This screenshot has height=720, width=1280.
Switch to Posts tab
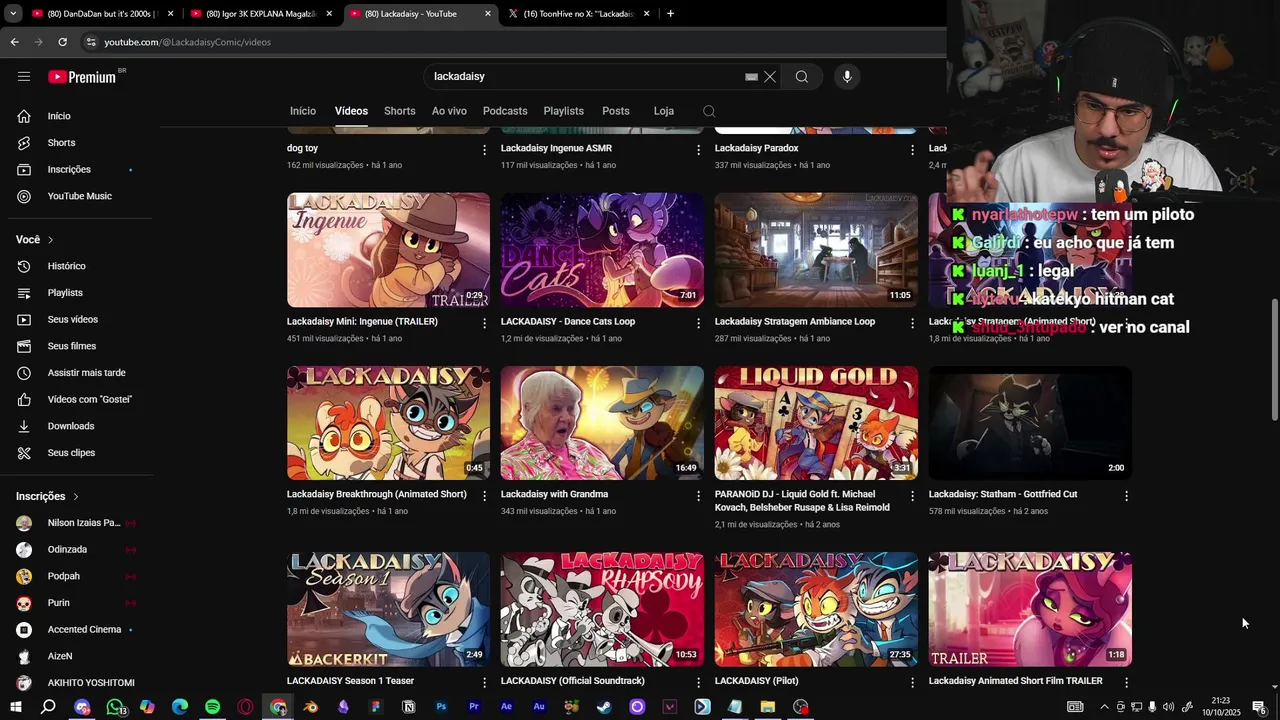click(x=616, y=111)
